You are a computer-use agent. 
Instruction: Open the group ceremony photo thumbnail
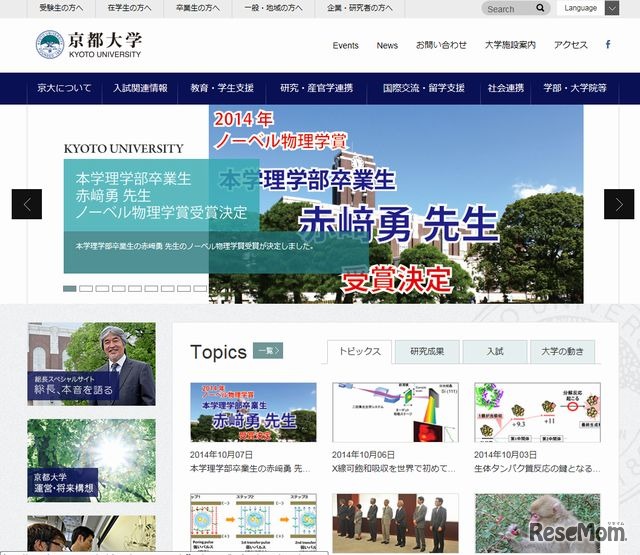(395, 523)
